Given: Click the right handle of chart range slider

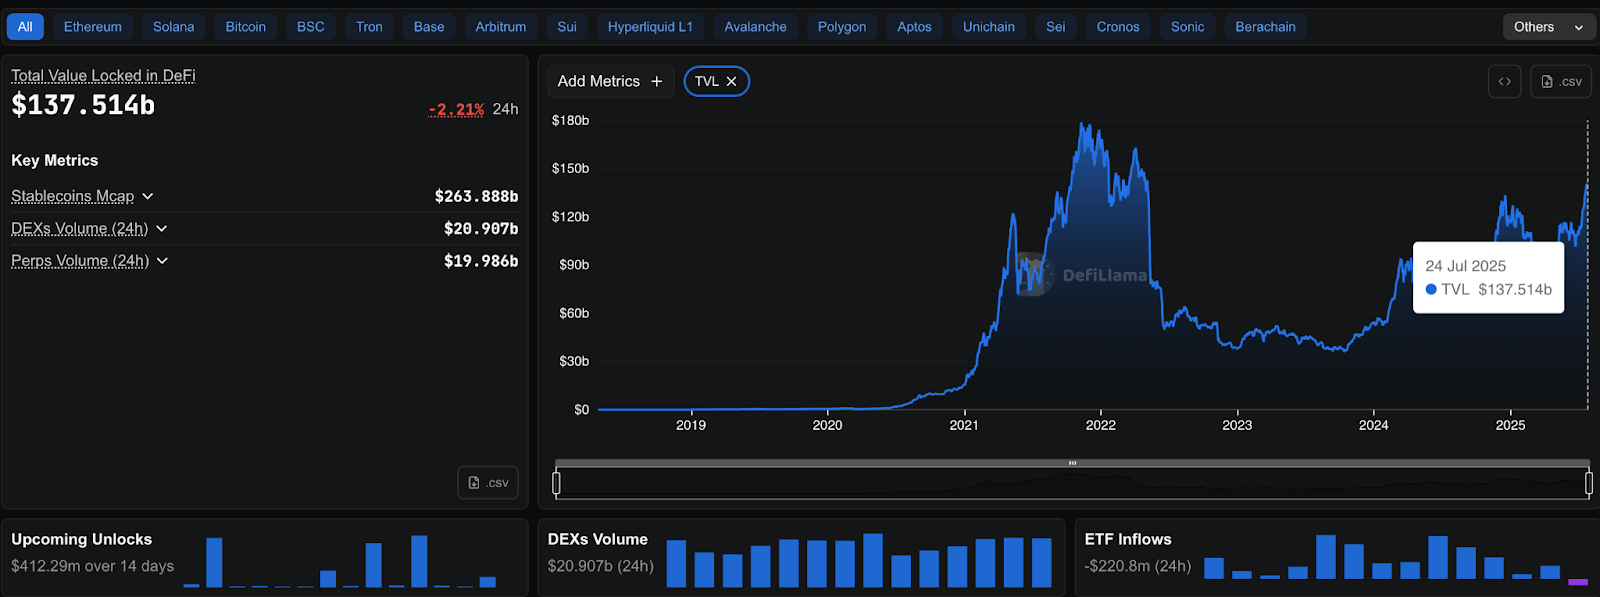Looking at the screenshot, I should click(x=1589, y=483).
